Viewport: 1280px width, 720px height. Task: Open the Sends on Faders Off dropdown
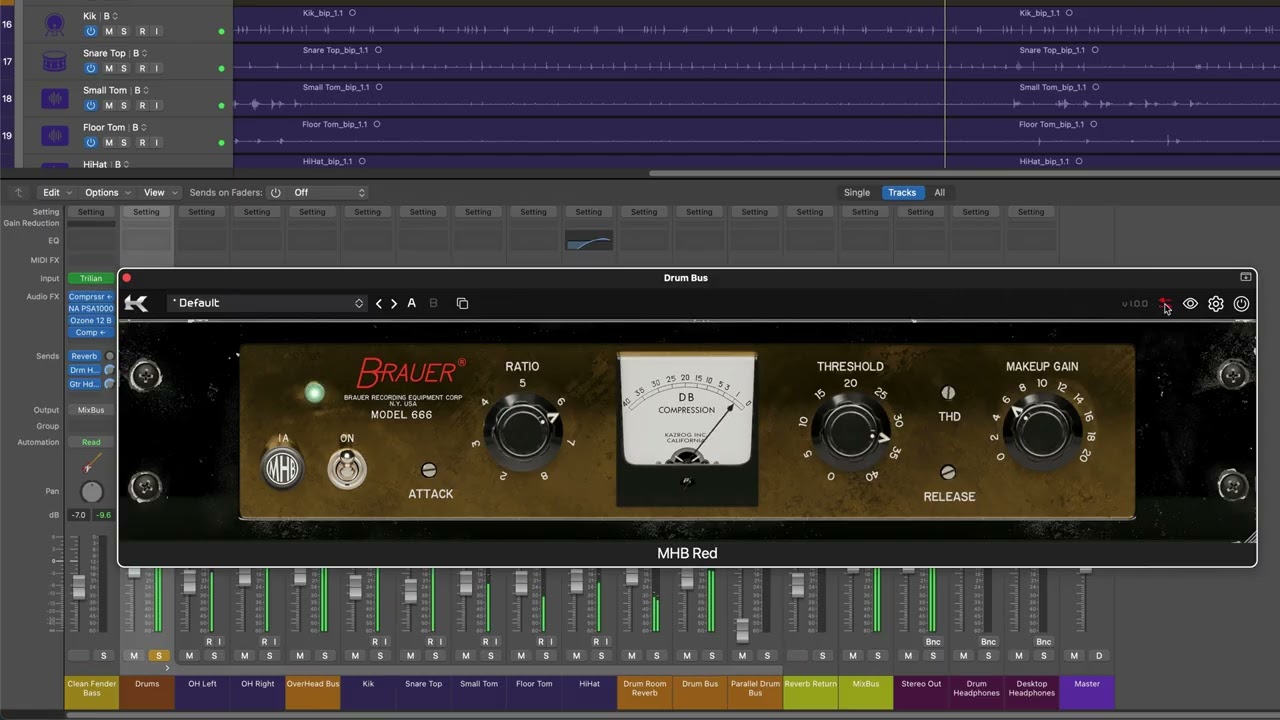329,192
